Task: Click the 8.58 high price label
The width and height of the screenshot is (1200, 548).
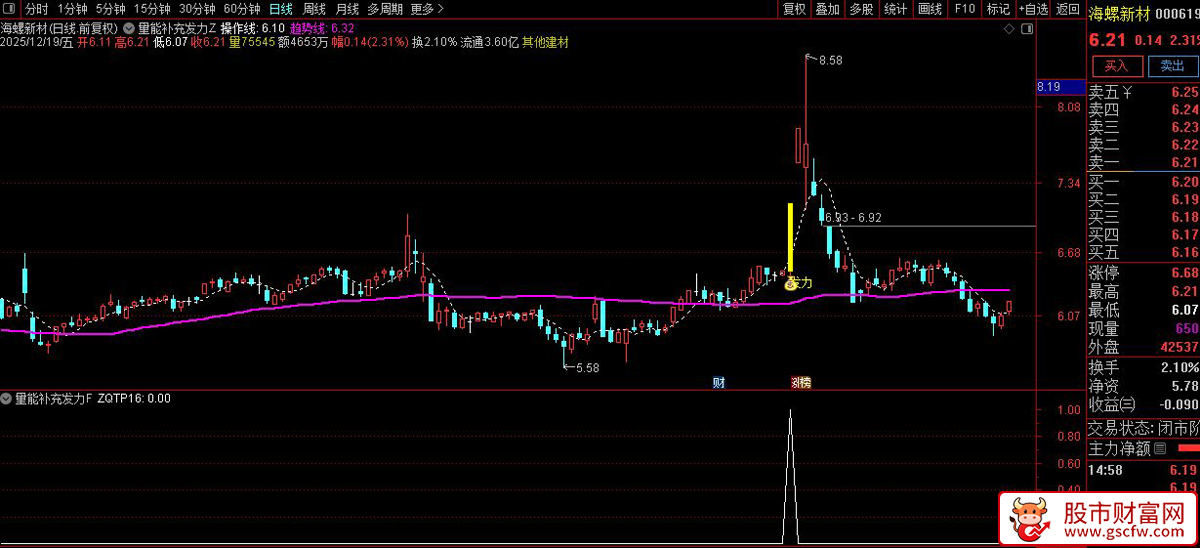Action: point(830,61)
